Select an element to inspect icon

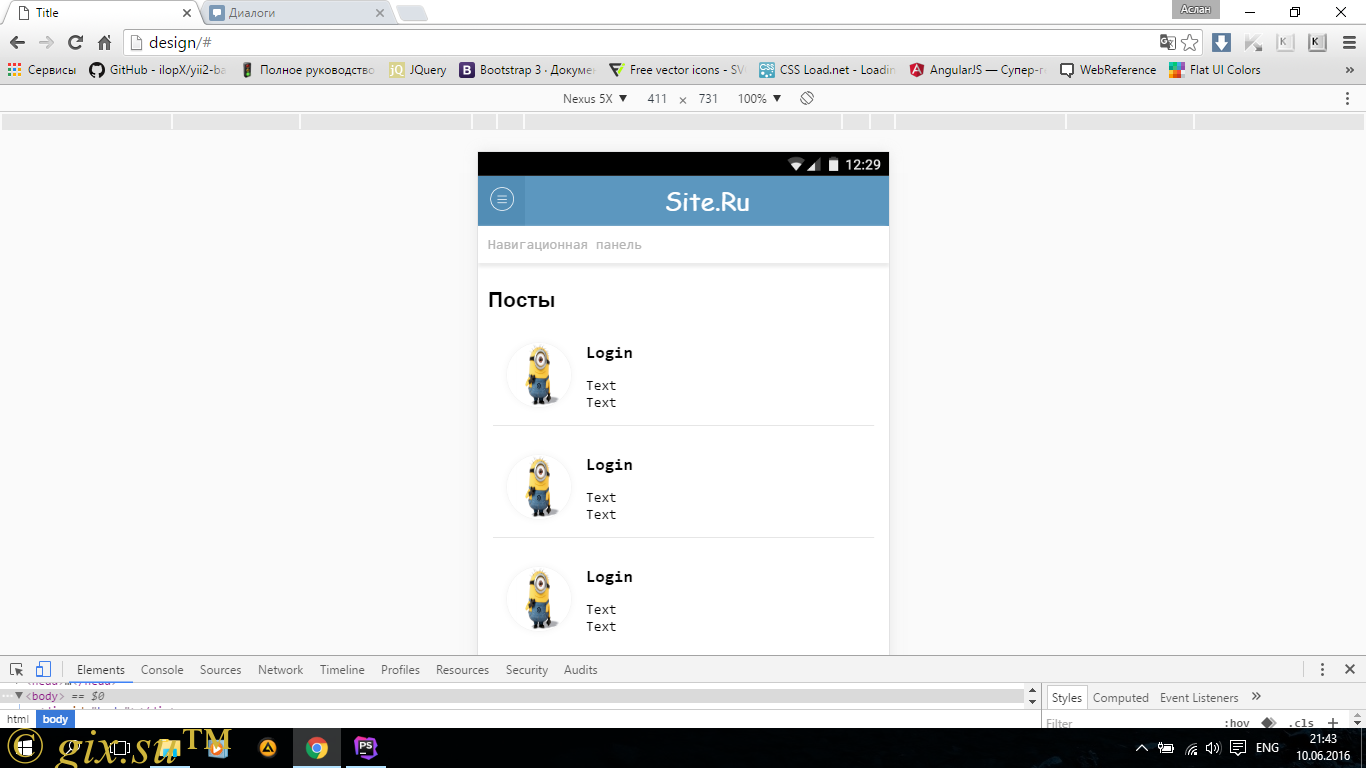[17, 670]
